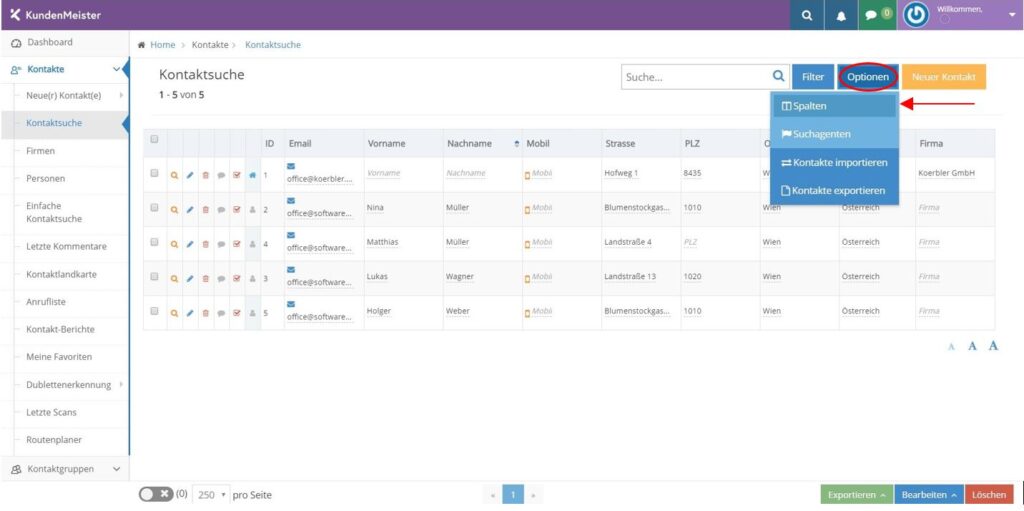The height and width of the screenshot is (511, 1024).
Task: Click the magnifier icon in the Suche field
Action: pyautogui.click(x=778, y=76)
